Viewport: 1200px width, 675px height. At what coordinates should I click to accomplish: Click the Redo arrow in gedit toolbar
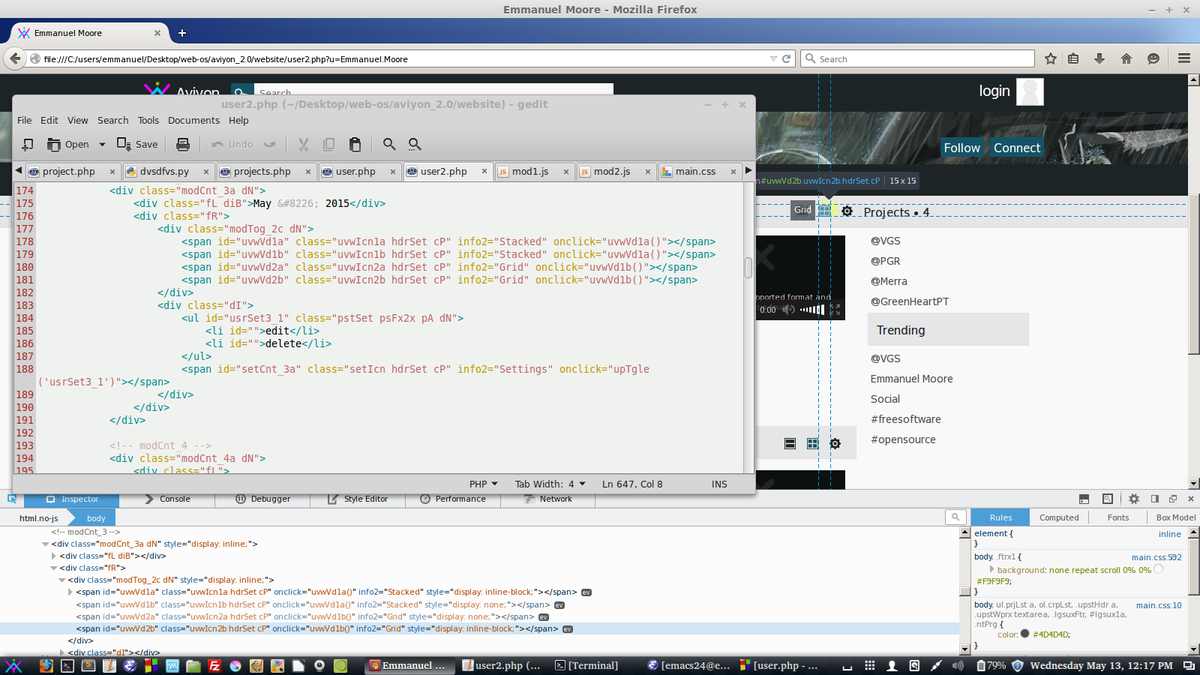click(x=270, y=144)
